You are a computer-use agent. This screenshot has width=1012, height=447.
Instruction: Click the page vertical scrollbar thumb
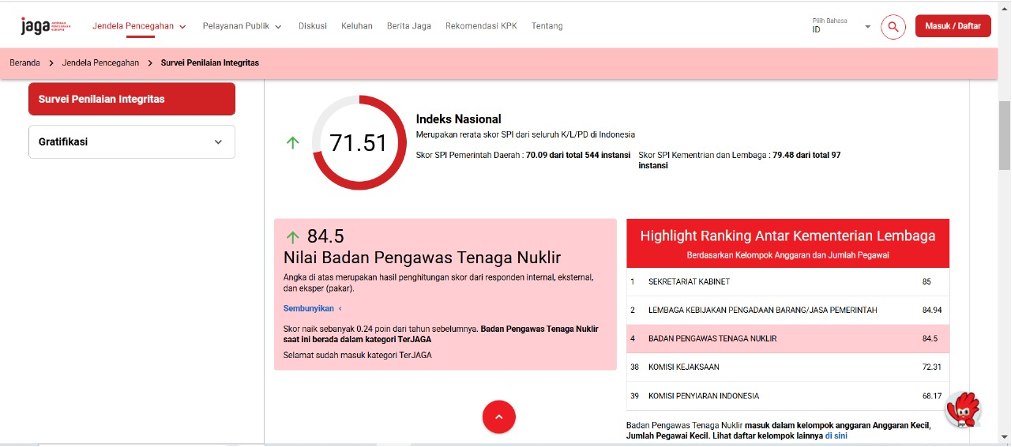tap(1004, 135)
